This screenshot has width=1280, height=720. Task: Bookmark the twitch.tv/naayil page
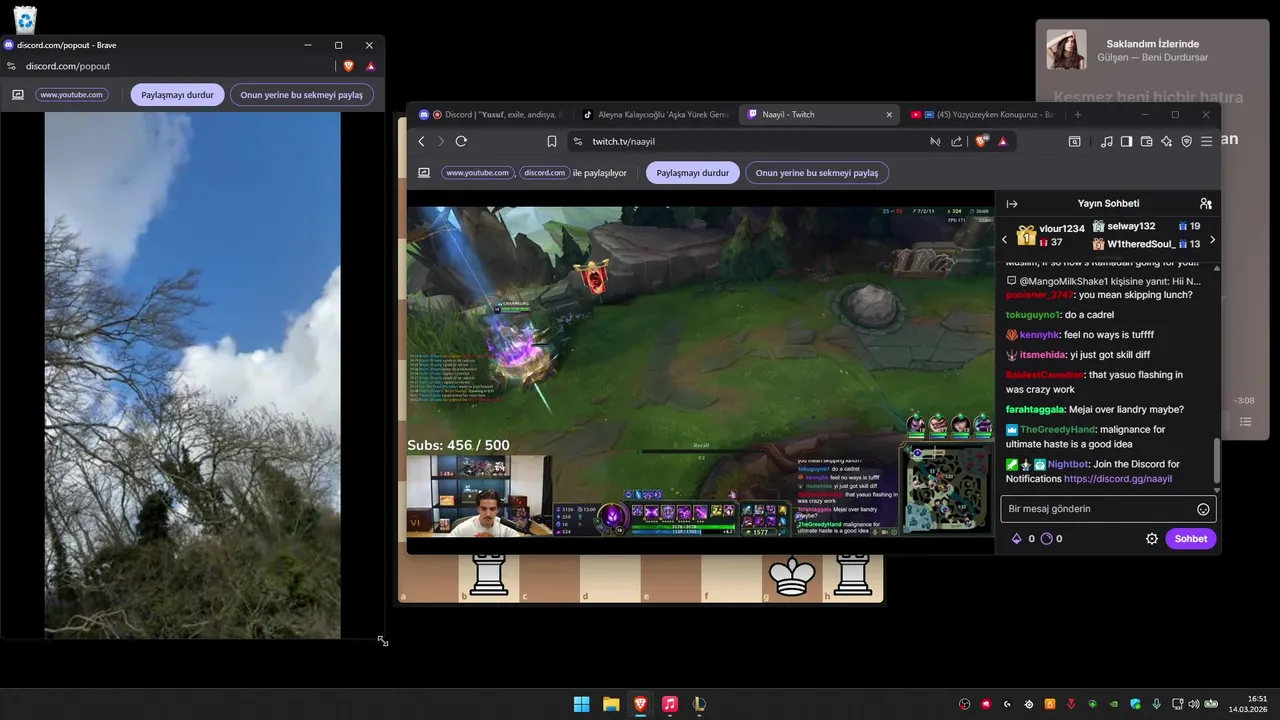pyautogui.click(x=551, y=141)
